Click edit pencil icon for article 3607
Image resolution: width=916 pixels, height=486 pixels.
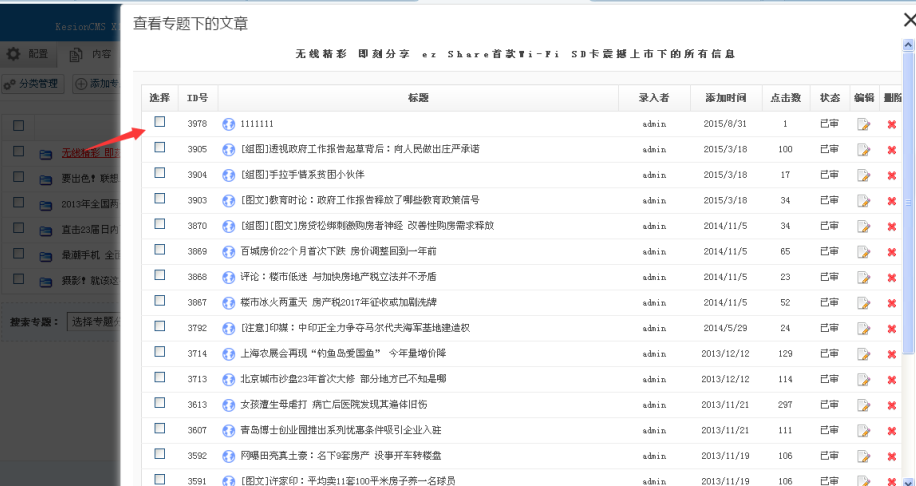click(863, 430)
